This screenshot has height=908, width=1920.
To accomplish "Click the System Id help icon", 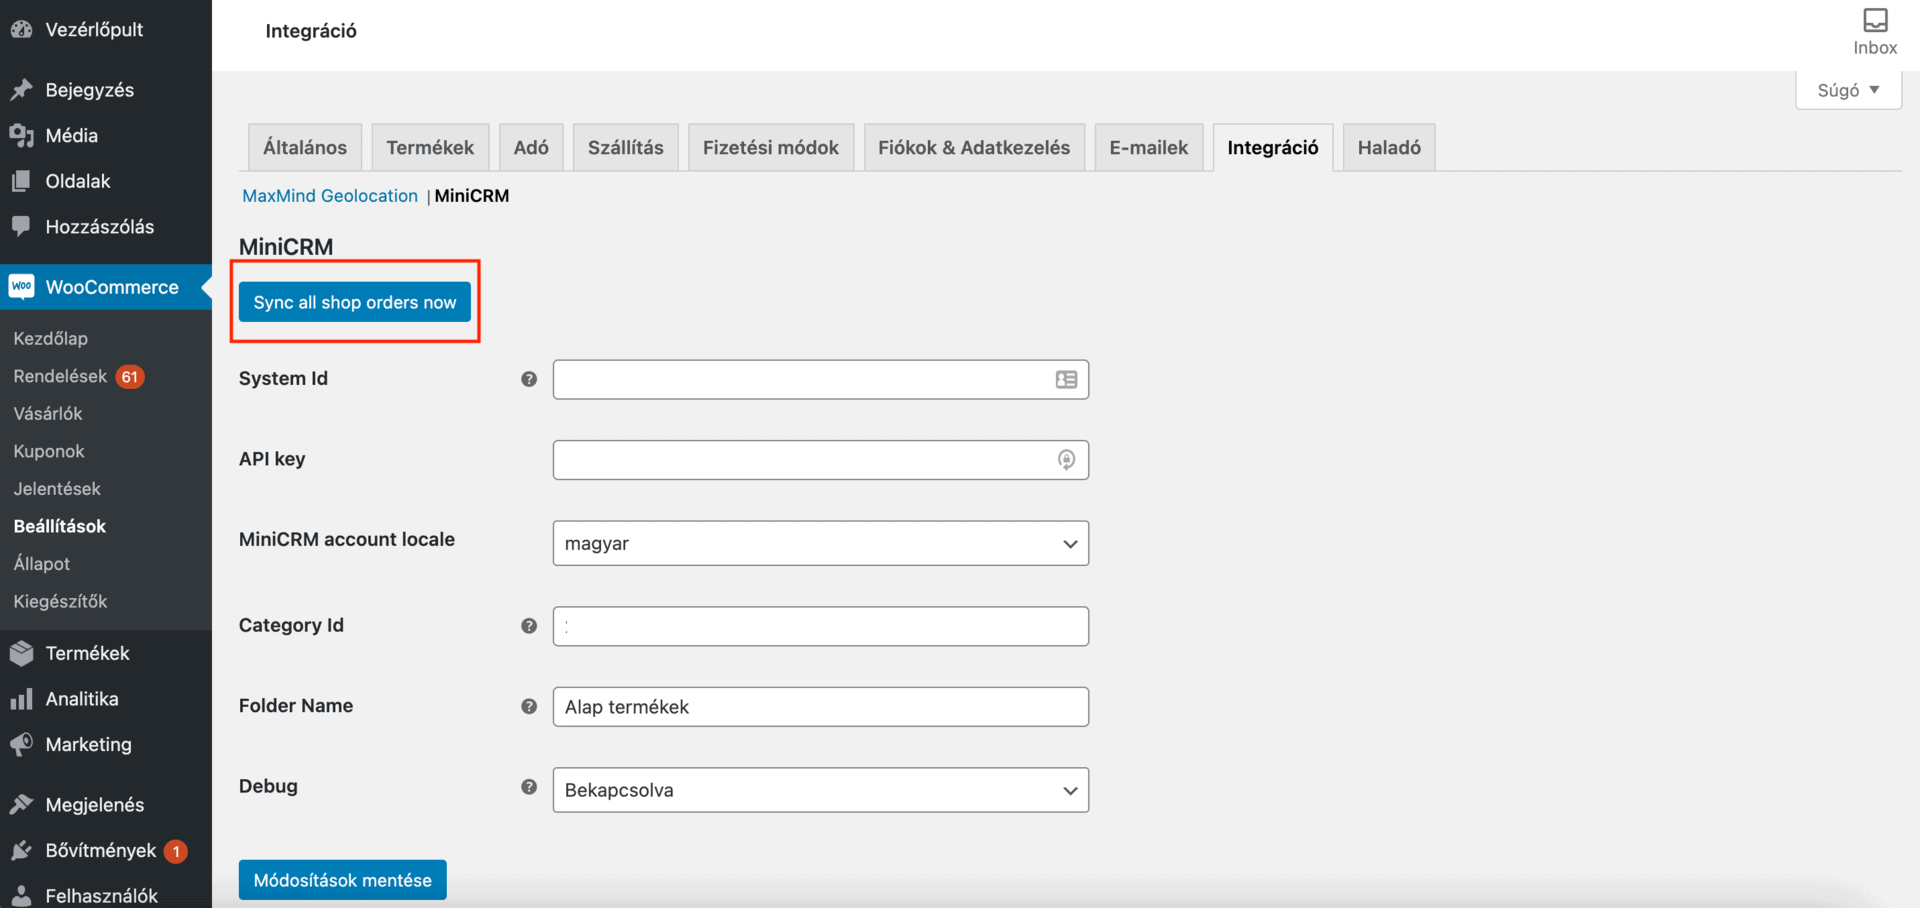I will (x=529, y=379).
